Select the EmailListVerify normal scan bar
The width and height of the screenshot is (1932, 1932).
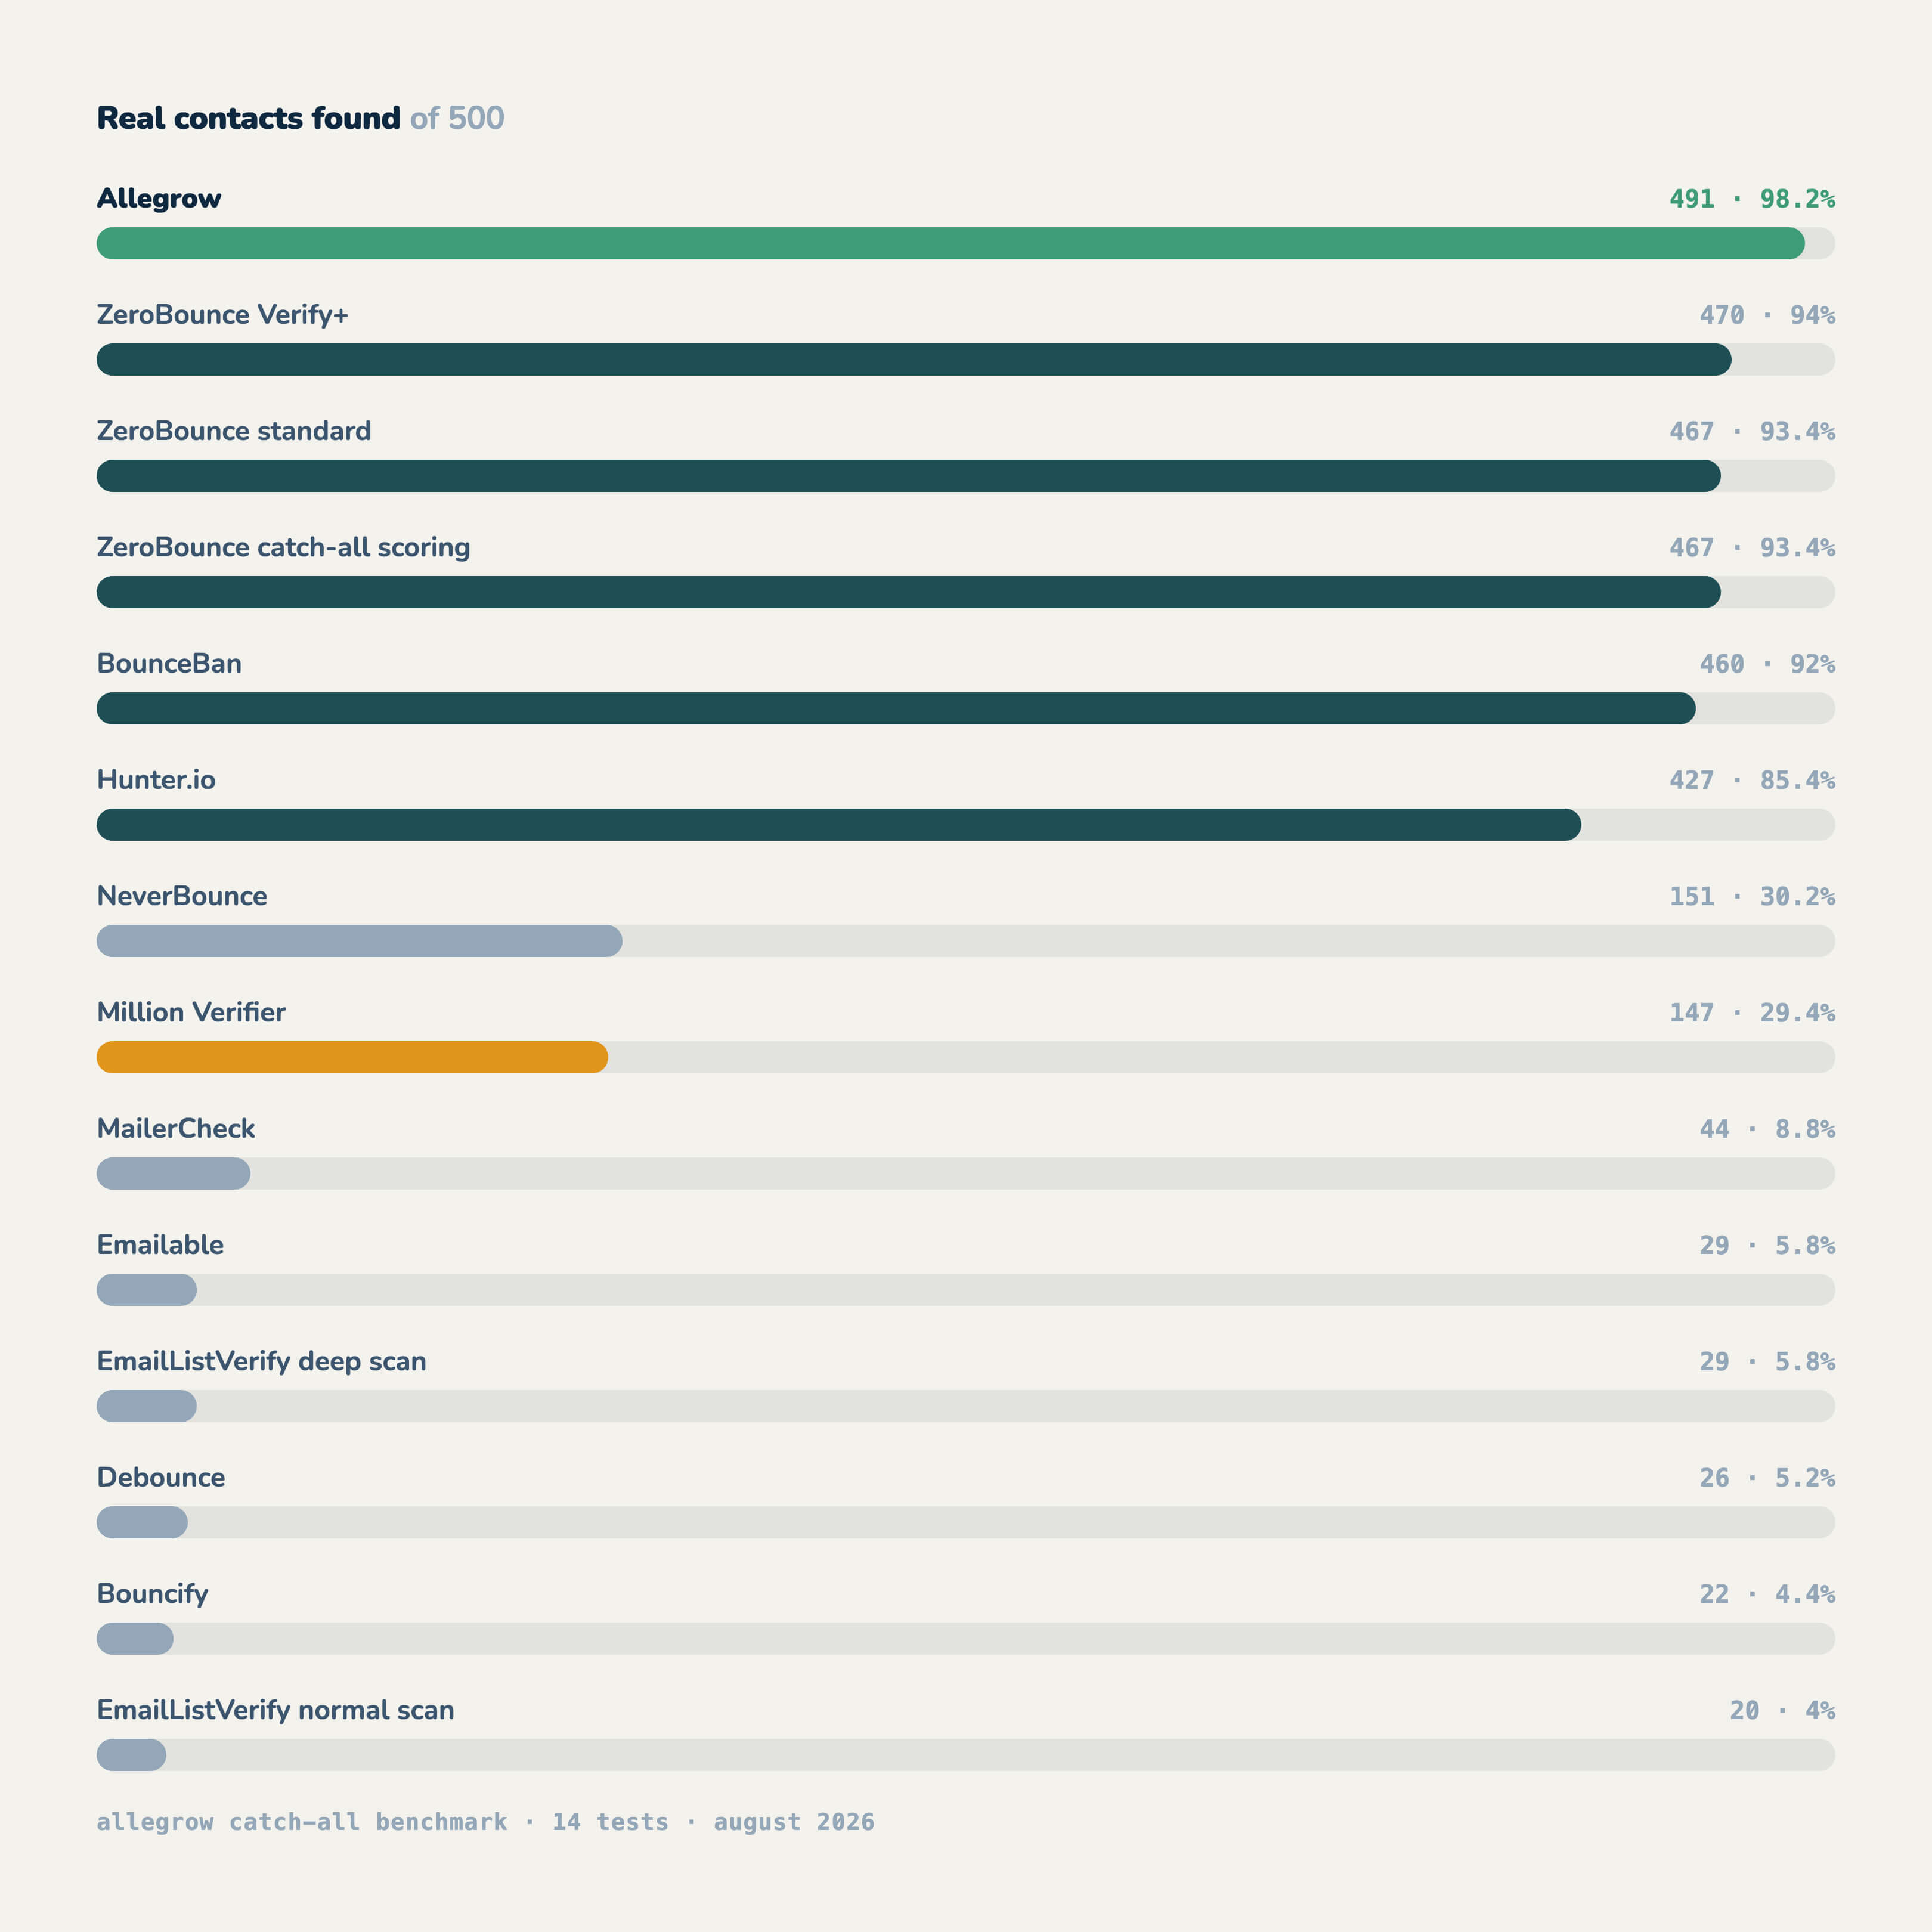pos(131,1755)
